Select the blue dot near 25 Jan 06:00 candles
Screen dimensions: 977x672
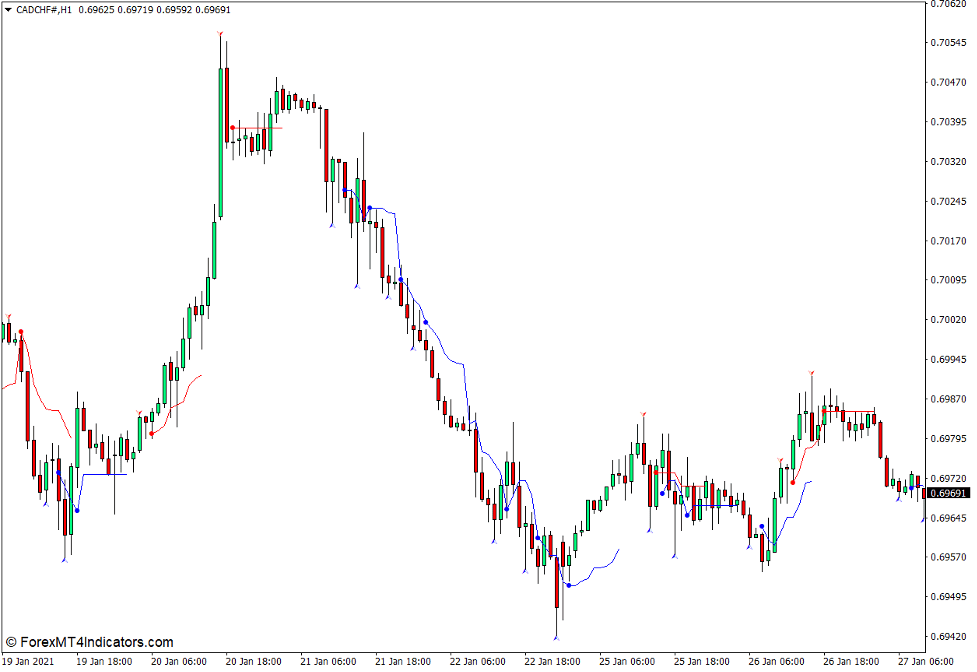click(662, 493)
